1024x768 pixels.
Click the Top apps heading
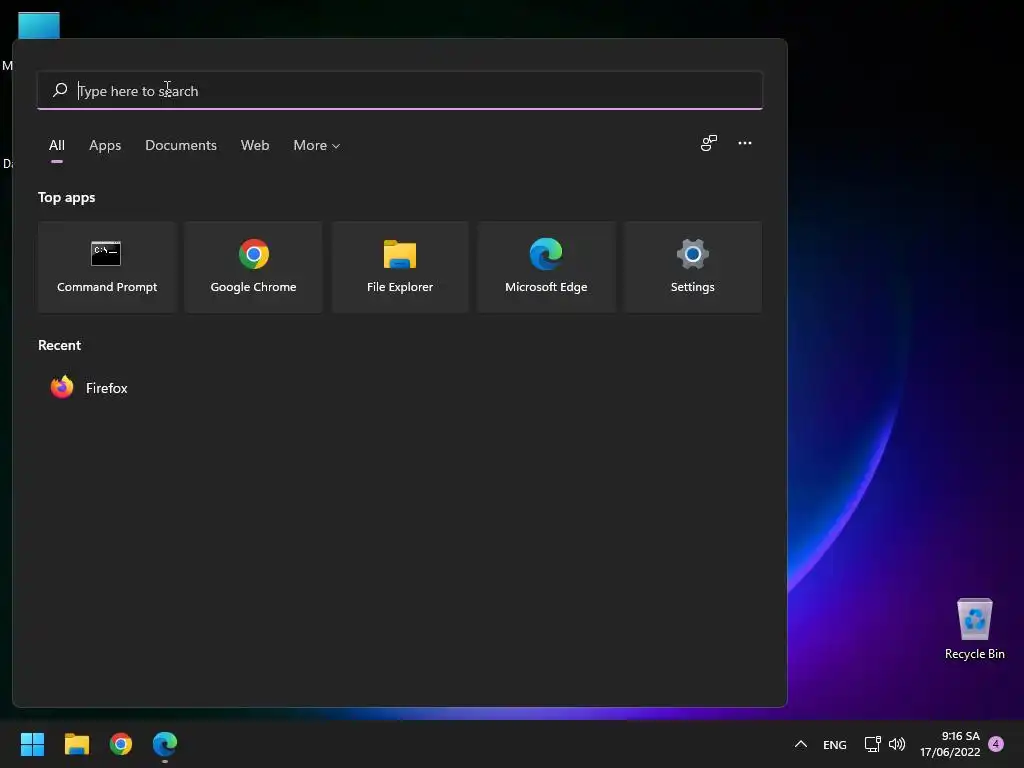[67, 197]
